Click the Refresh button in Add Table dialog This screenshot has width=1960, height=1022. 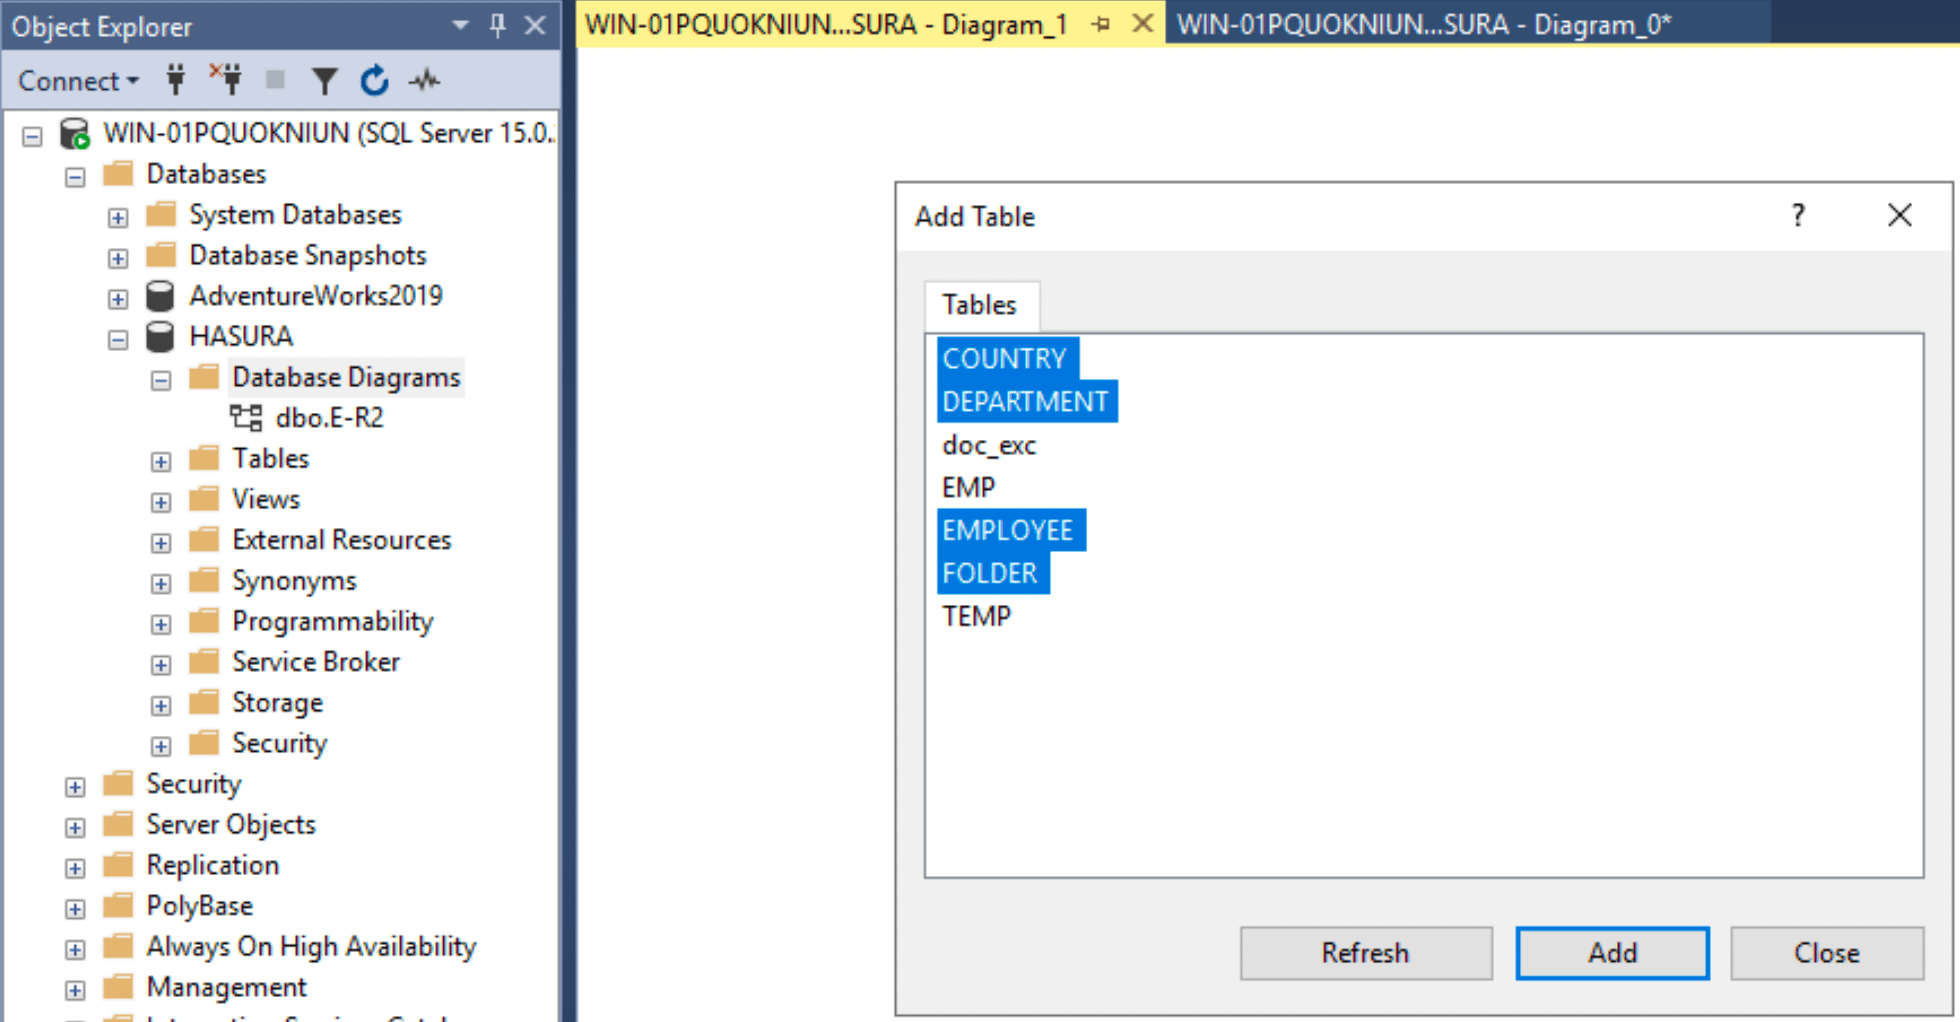tap(1365, 952)
